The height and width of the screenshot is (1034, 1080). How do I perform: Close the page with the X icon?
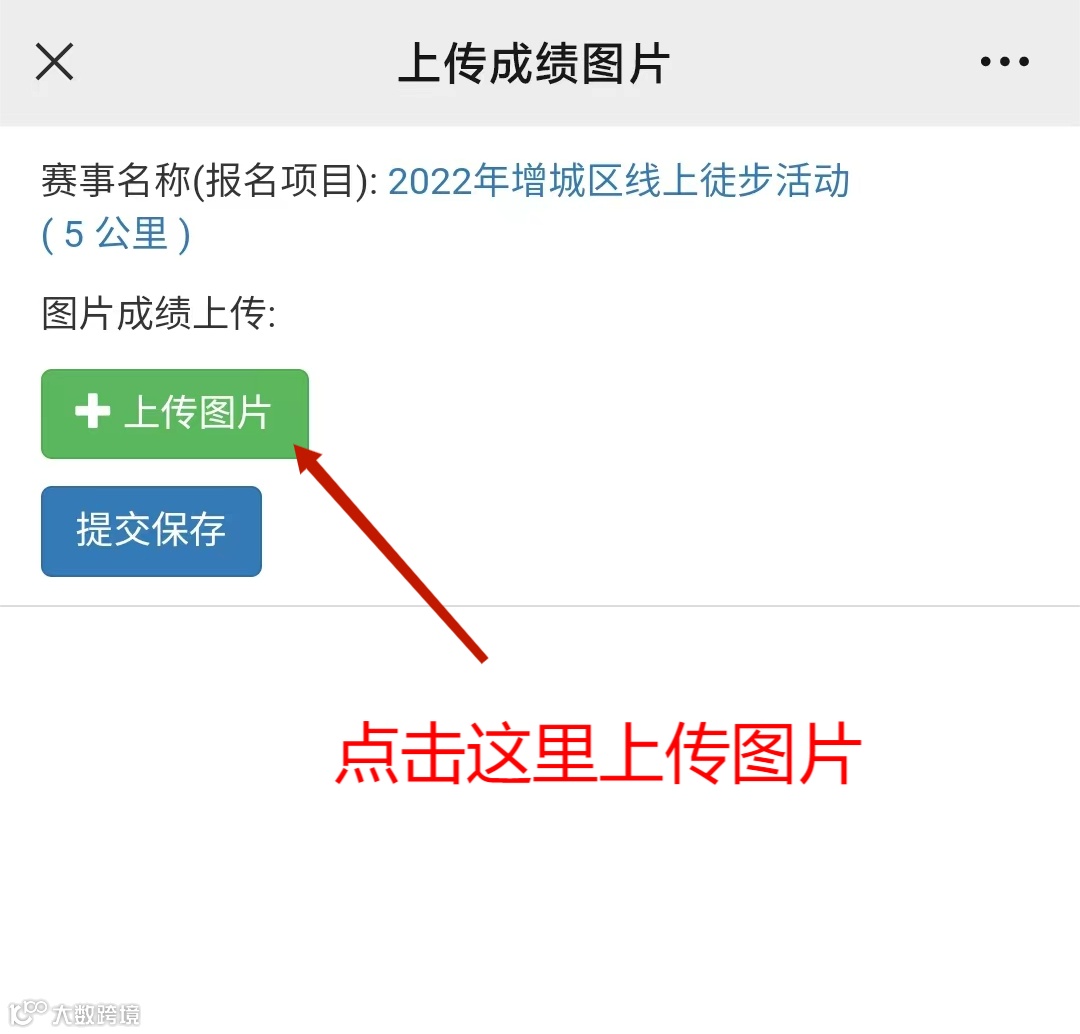click(x=54, y=62)
